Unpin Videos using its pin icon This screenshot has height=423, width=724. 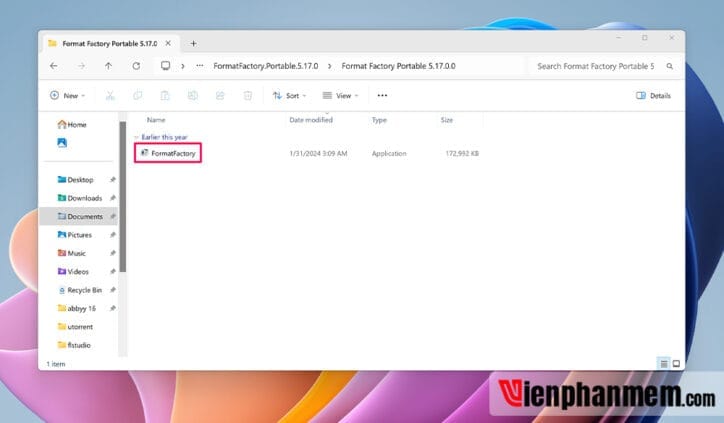[113, 272]
